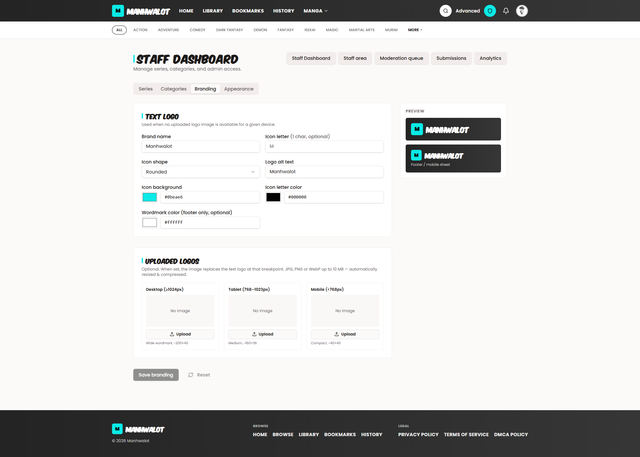The width and height of the screenshot is (640, 457).
Task: Open Terms of Service in footer
Action: pos(466,435)
